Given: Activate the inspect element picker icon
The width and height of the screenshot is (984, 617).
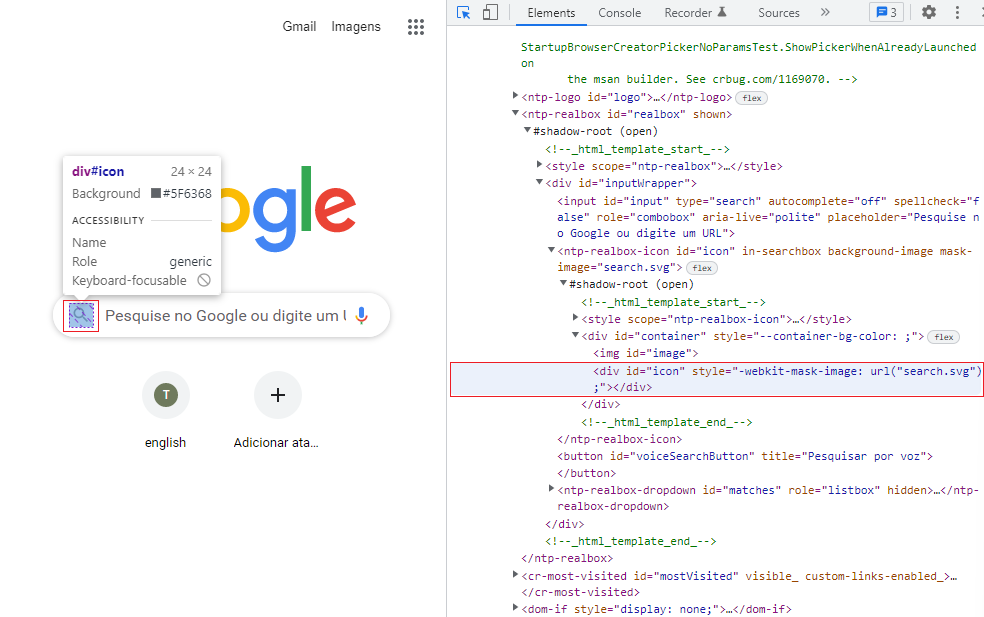Looking at the screenshot, I should pyautogui.click(x=464, y=13).
